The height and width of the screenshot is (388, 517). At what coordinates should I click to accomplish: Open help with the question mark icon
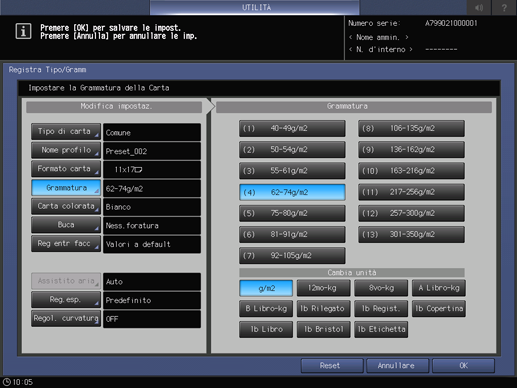(504, 7)
